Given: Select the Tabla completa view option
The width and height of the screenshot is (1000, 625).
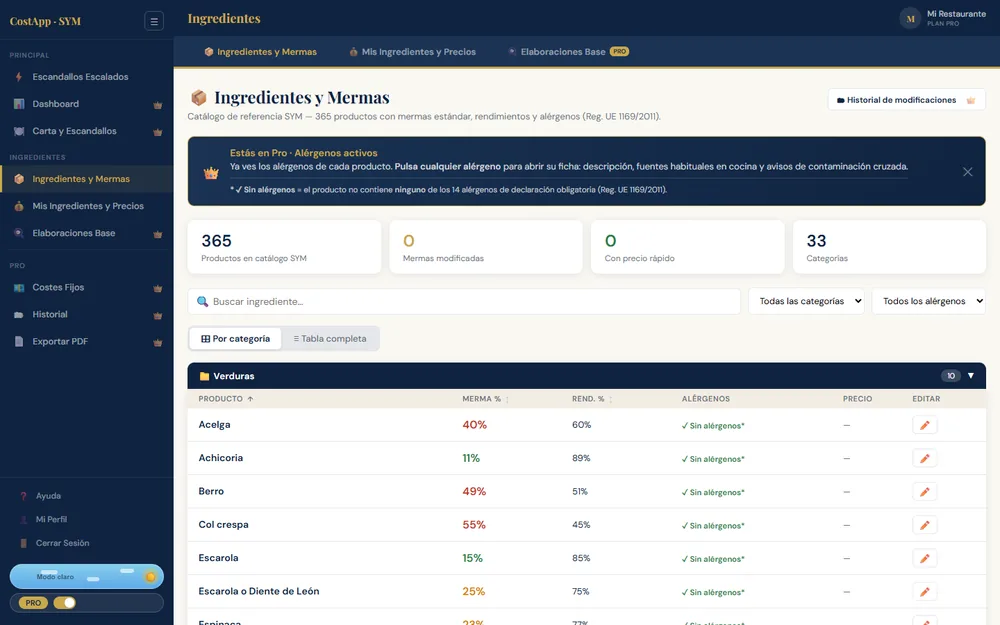Looking at the screenshot, I should [330, 339].
